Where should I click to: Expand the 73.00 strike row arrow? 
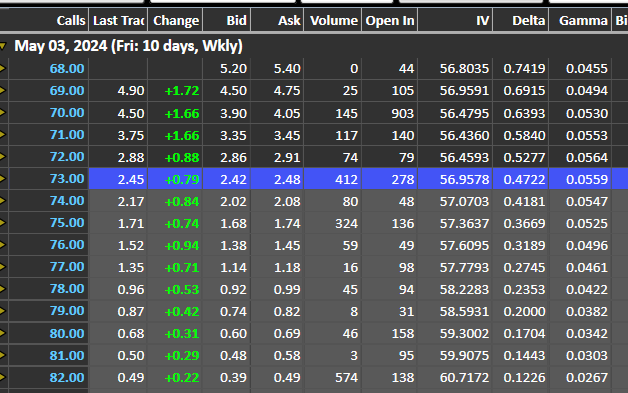[x=2, y=179]
